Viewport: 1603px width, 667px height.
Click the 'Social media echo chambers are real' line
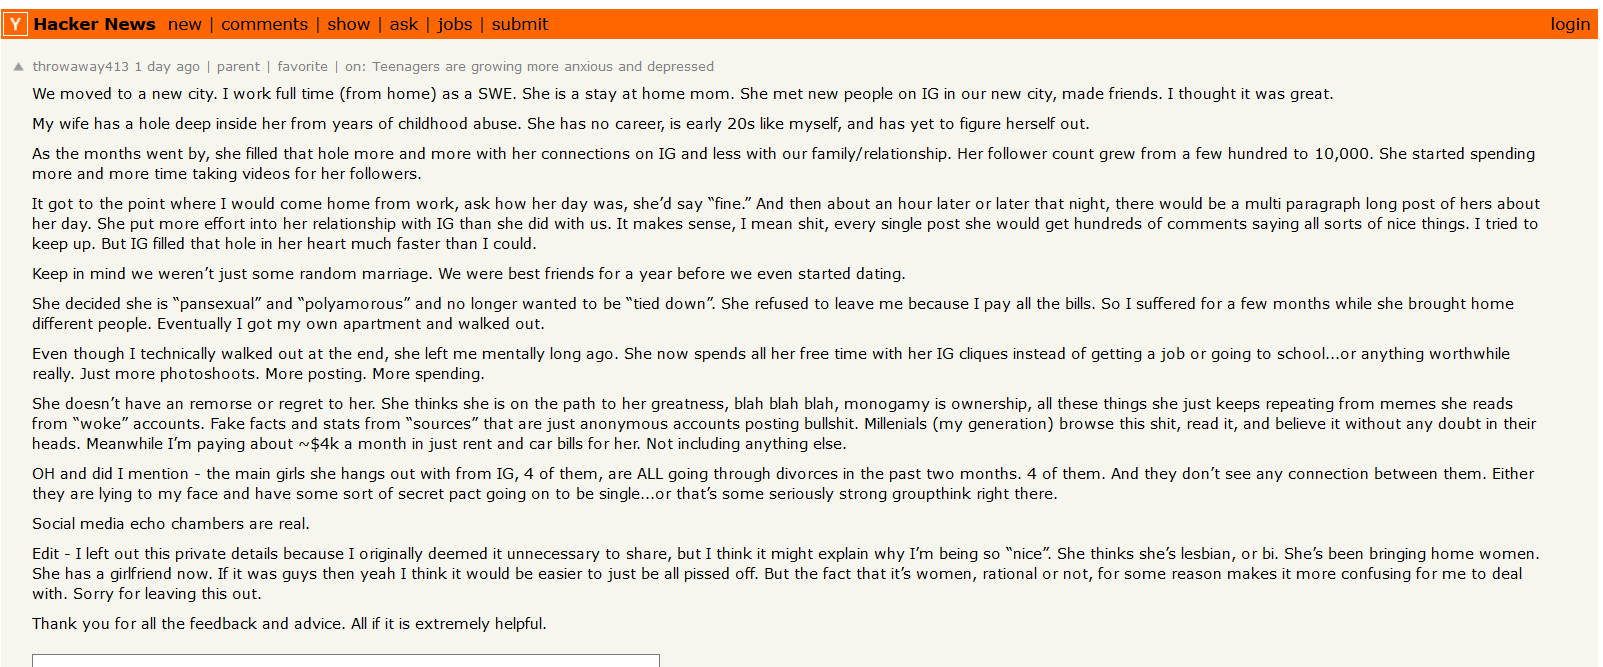(x=170, y=524)
